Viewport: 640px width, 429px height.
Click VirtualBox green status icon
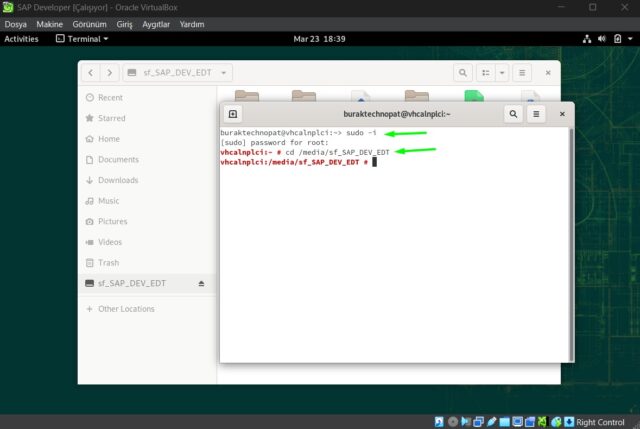(542, 422)
